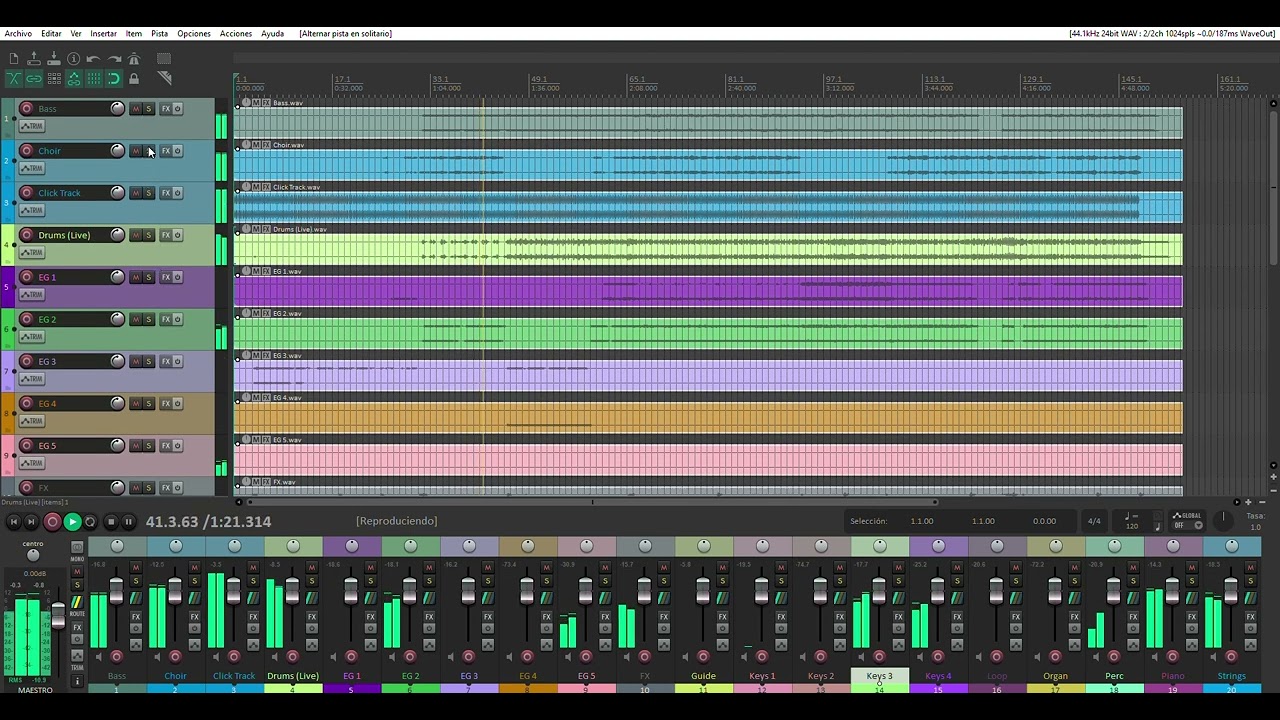Screen dimensions: 1280x720
Task: Click the master channel volume fader
Action: click(x=58, y=616)
